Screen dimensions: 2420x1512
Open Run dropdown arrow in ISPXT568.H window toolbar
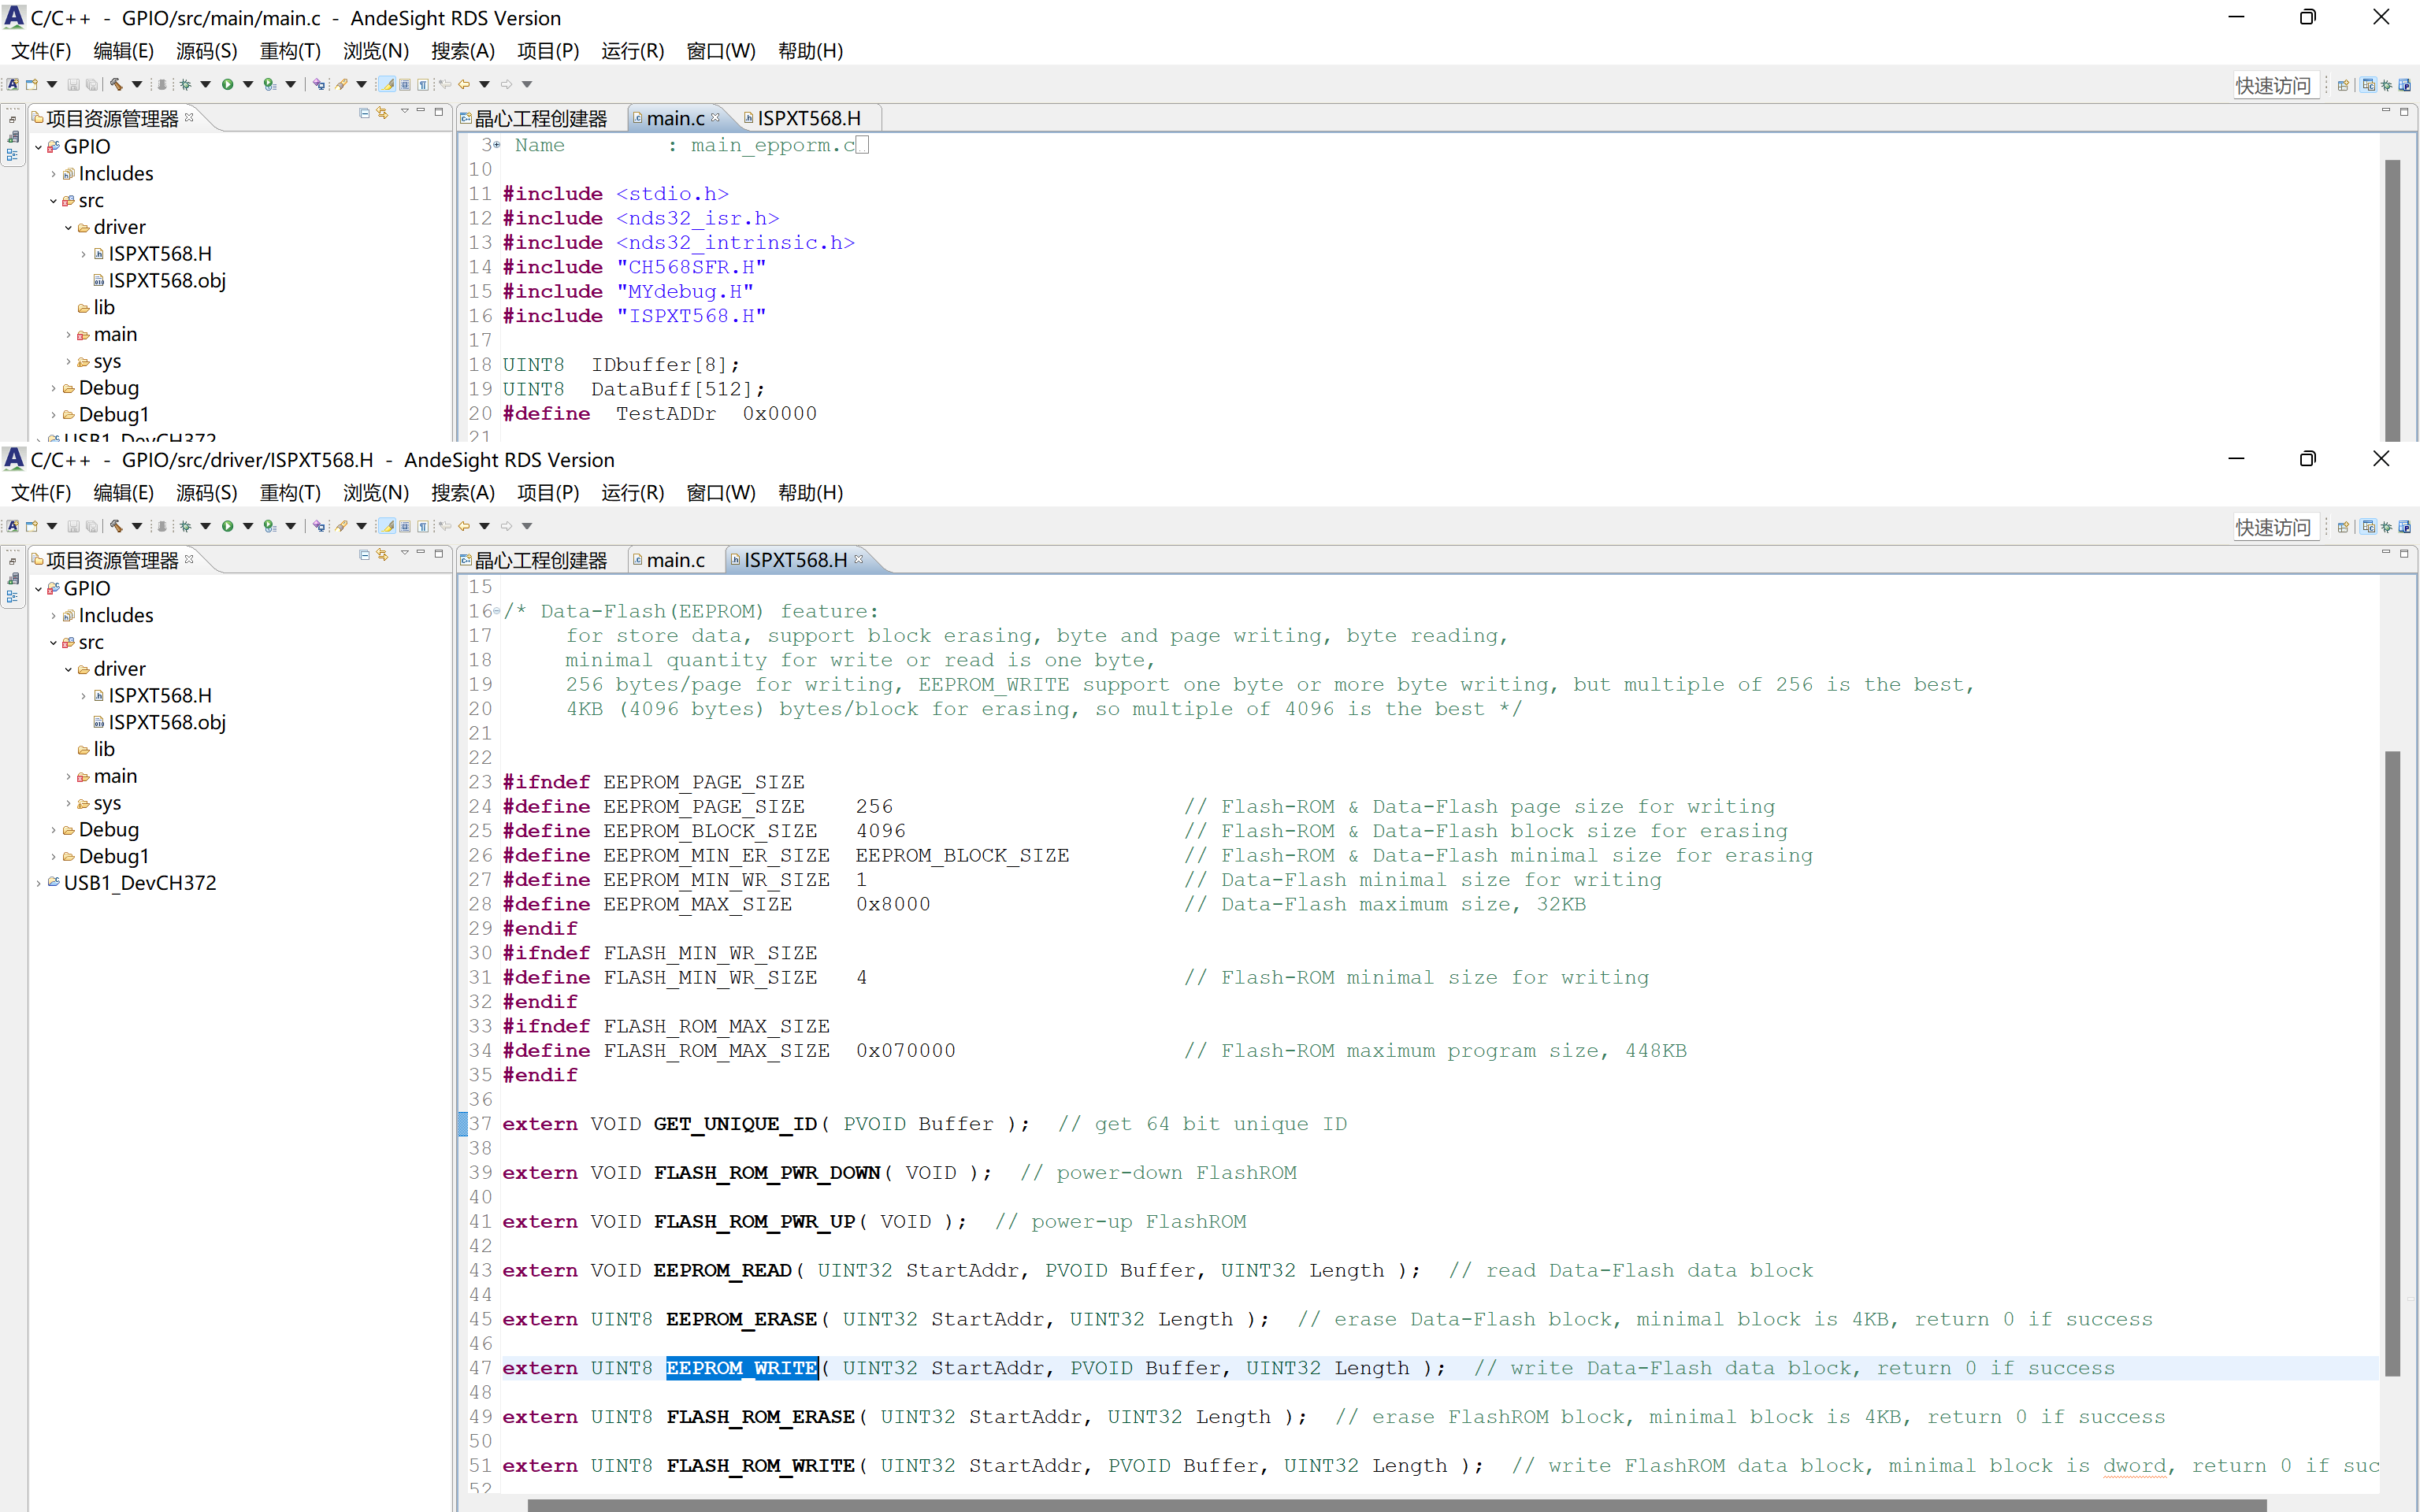[x=248, y=526]
